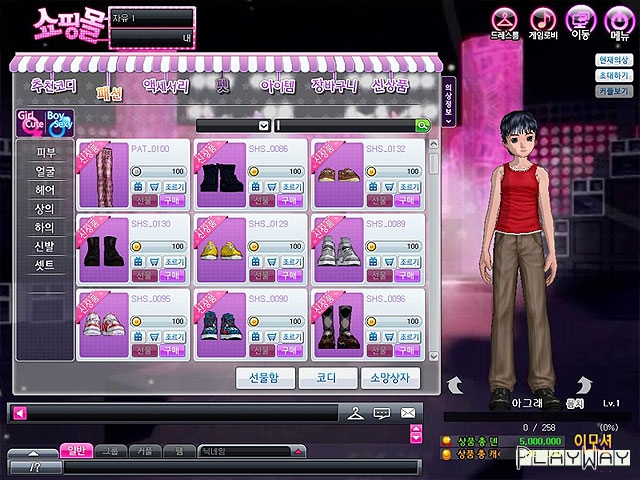Click the envelope mail icon in chat bar
The image size is (640, 480).
[x=408, y=412]
